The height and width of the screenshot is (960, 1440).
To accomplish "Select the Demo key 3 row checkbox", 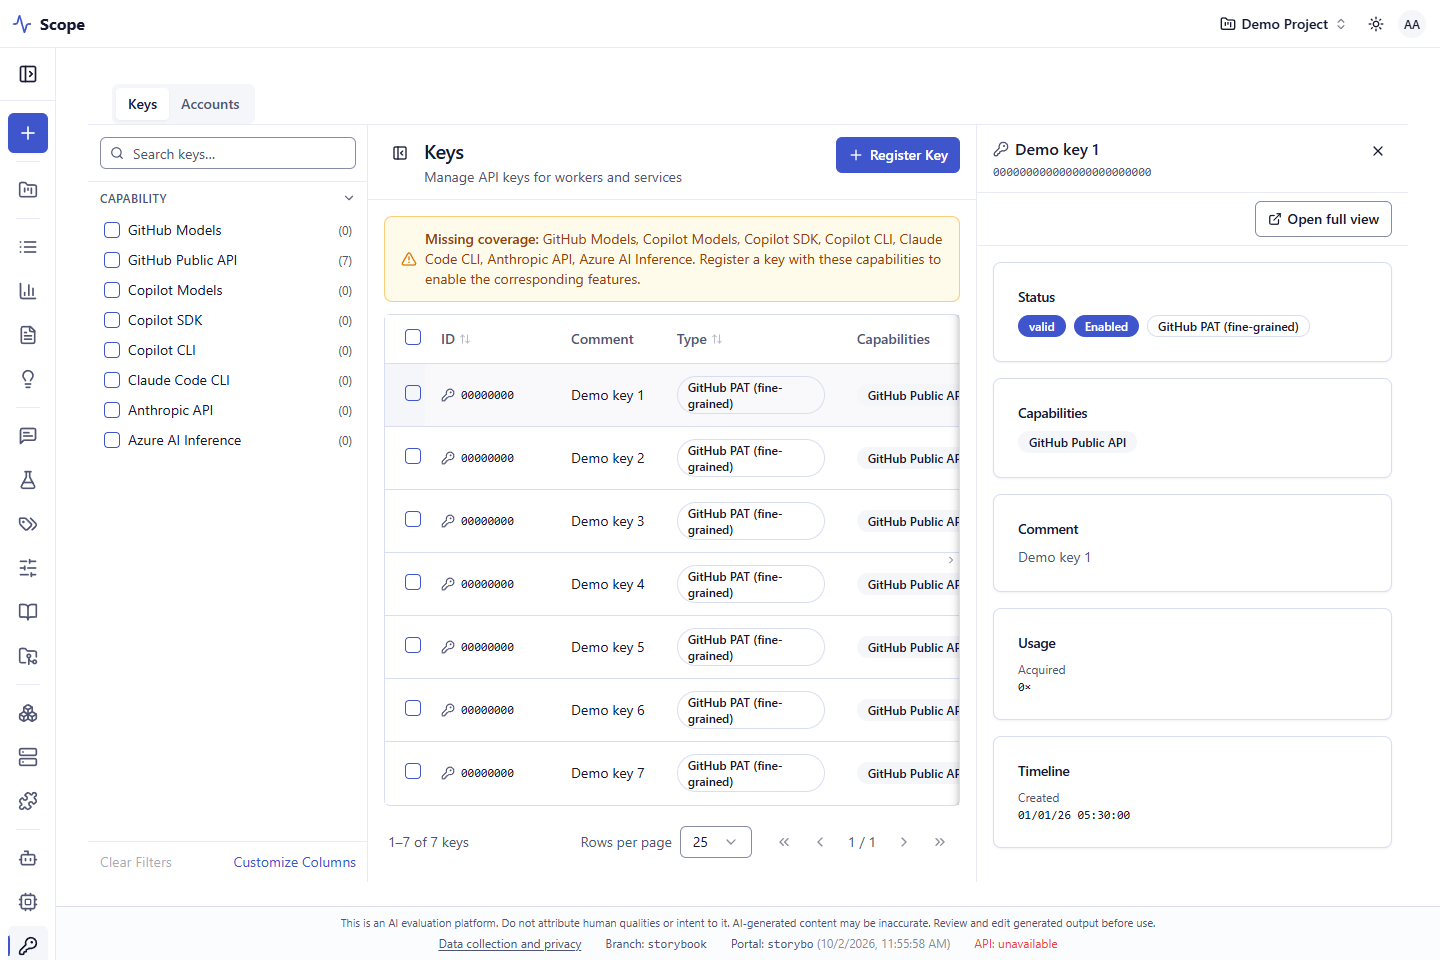I will tap(413, 519).
